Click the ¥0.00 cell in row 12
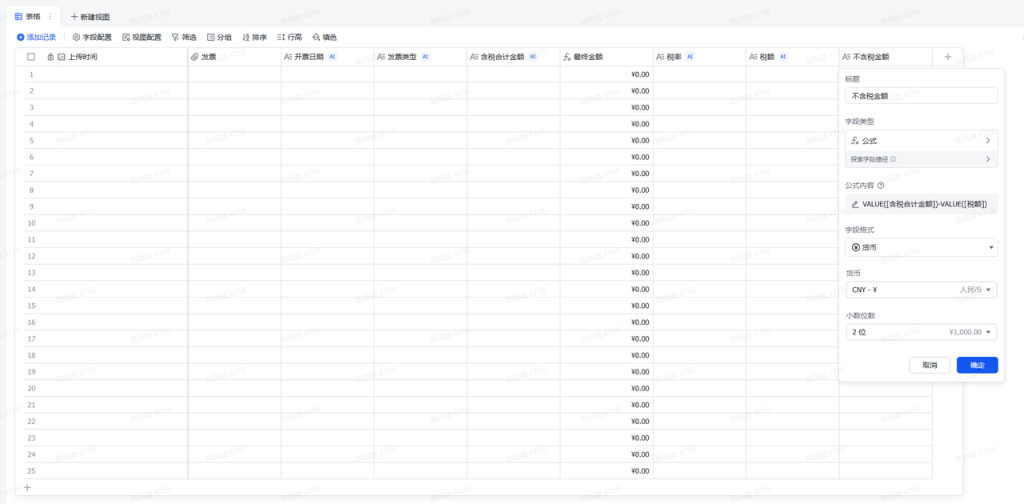 (607, 256)
